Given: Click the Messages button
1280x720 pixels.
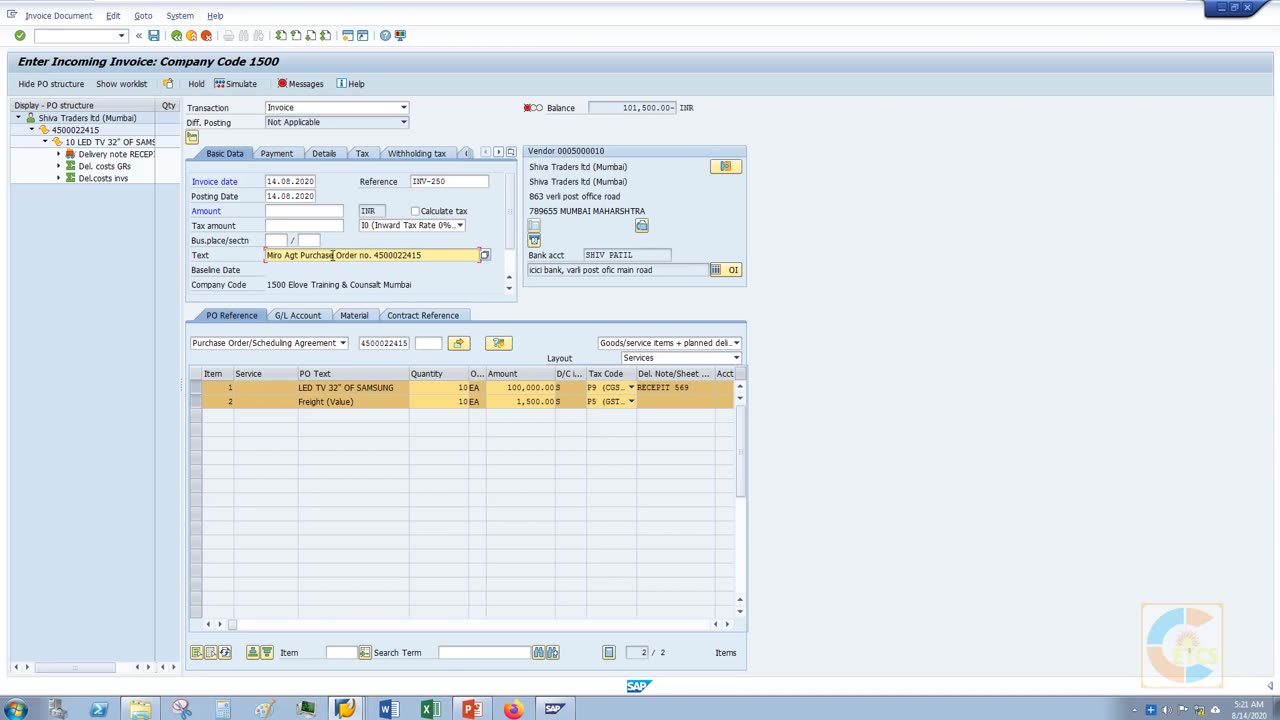Looking at the screenshot, I should coord(300,84).
